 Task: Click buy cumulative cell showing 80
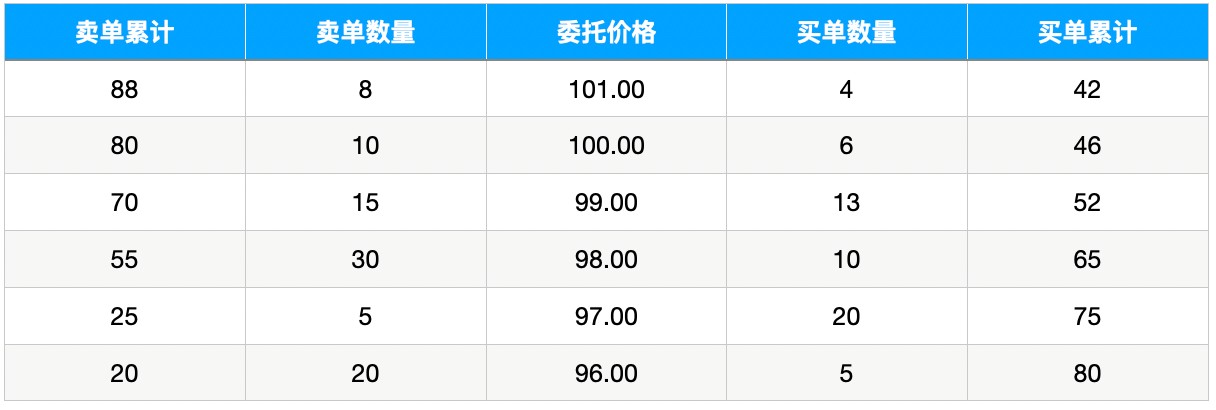click(1087, 373)
